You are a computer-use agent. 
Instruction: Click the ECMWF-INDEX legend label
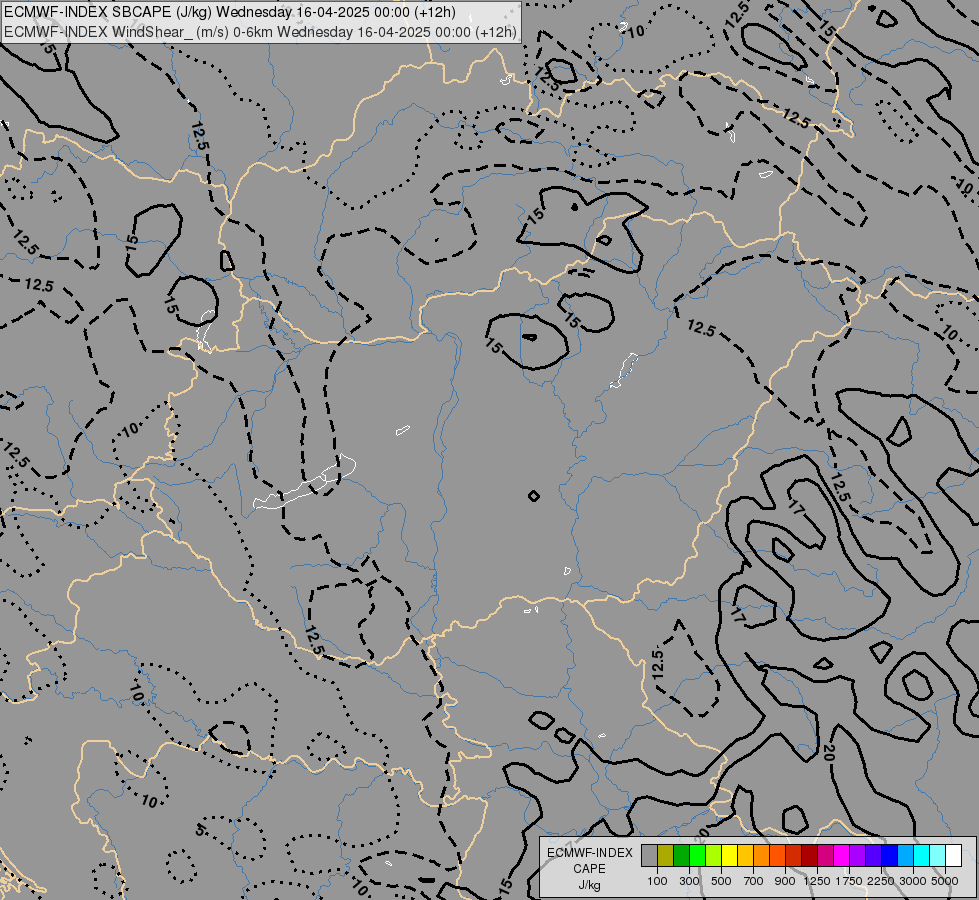point(589,853)
